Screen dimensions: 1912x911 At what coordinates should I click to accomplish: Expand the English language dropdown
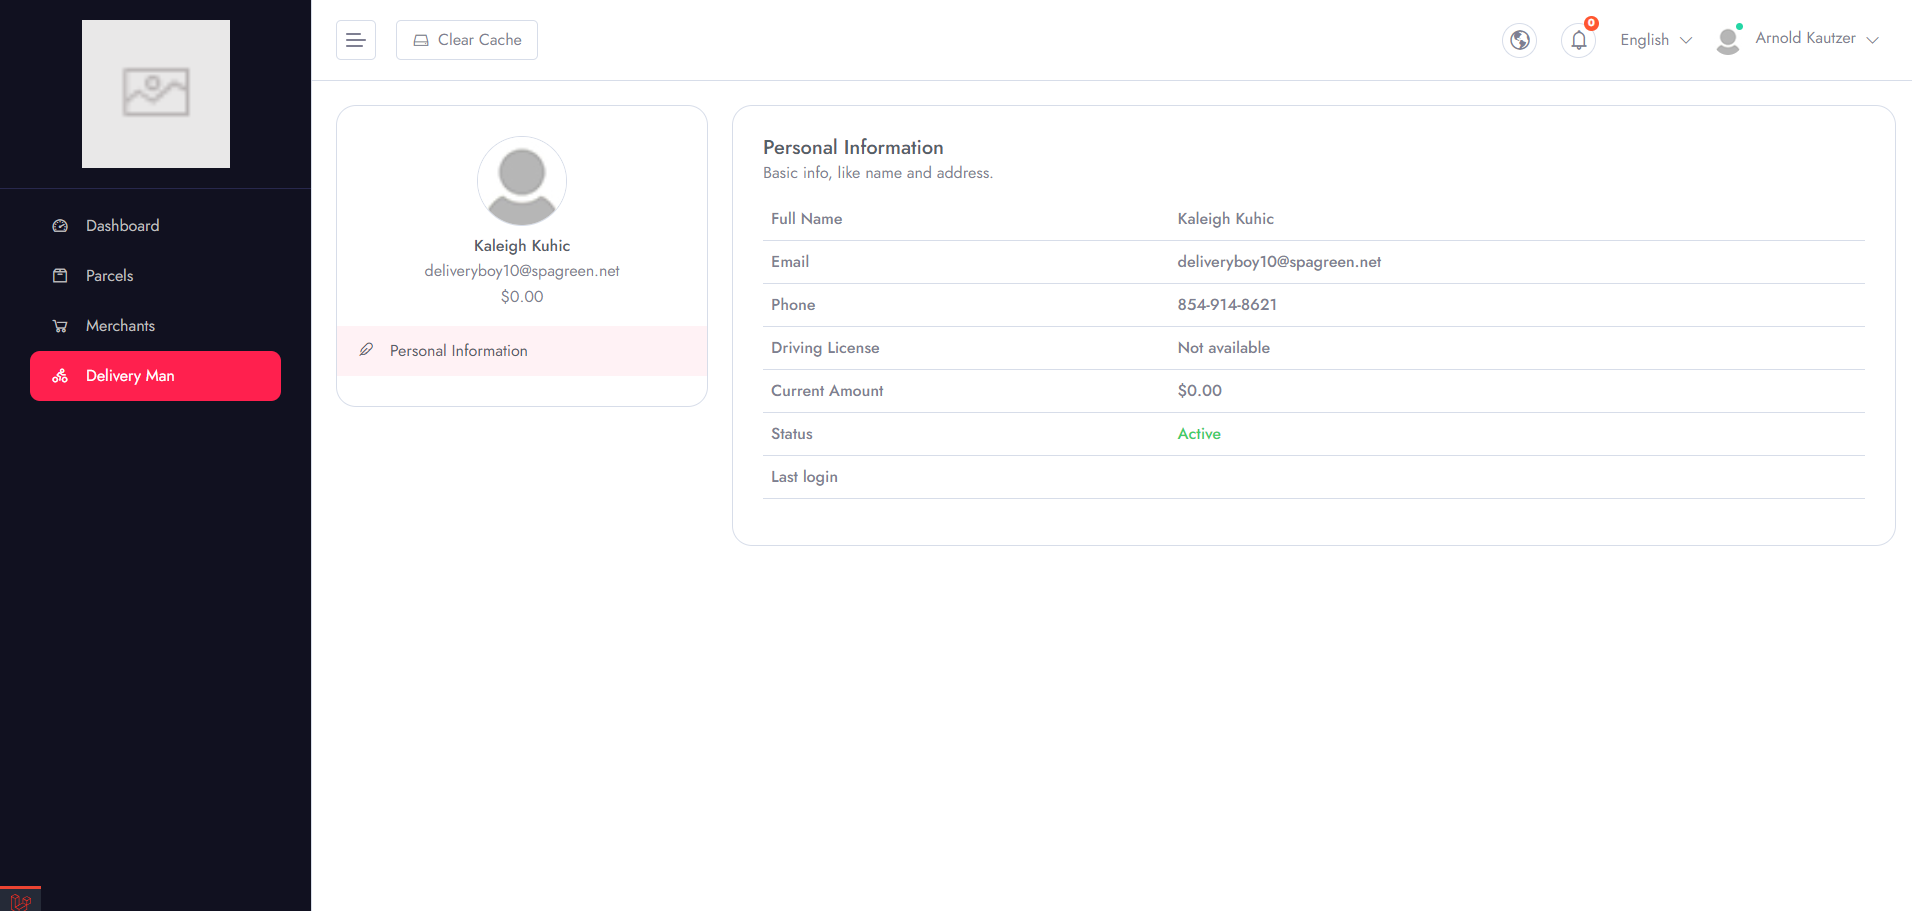pyautogui.click(x=1656, y=40)
